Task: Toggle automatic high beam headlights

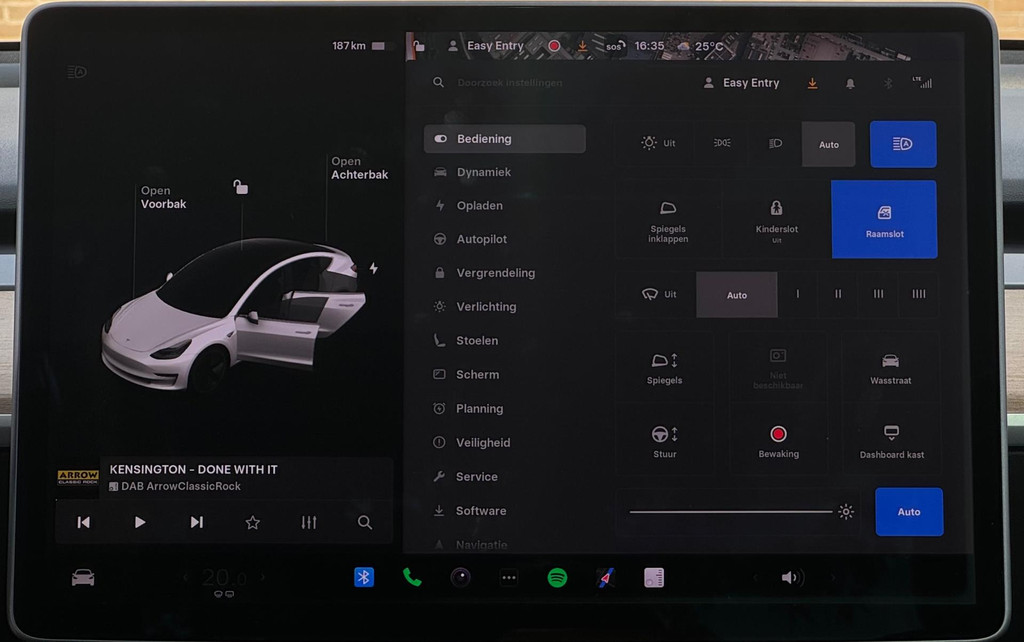Action: tap(903, 144)
